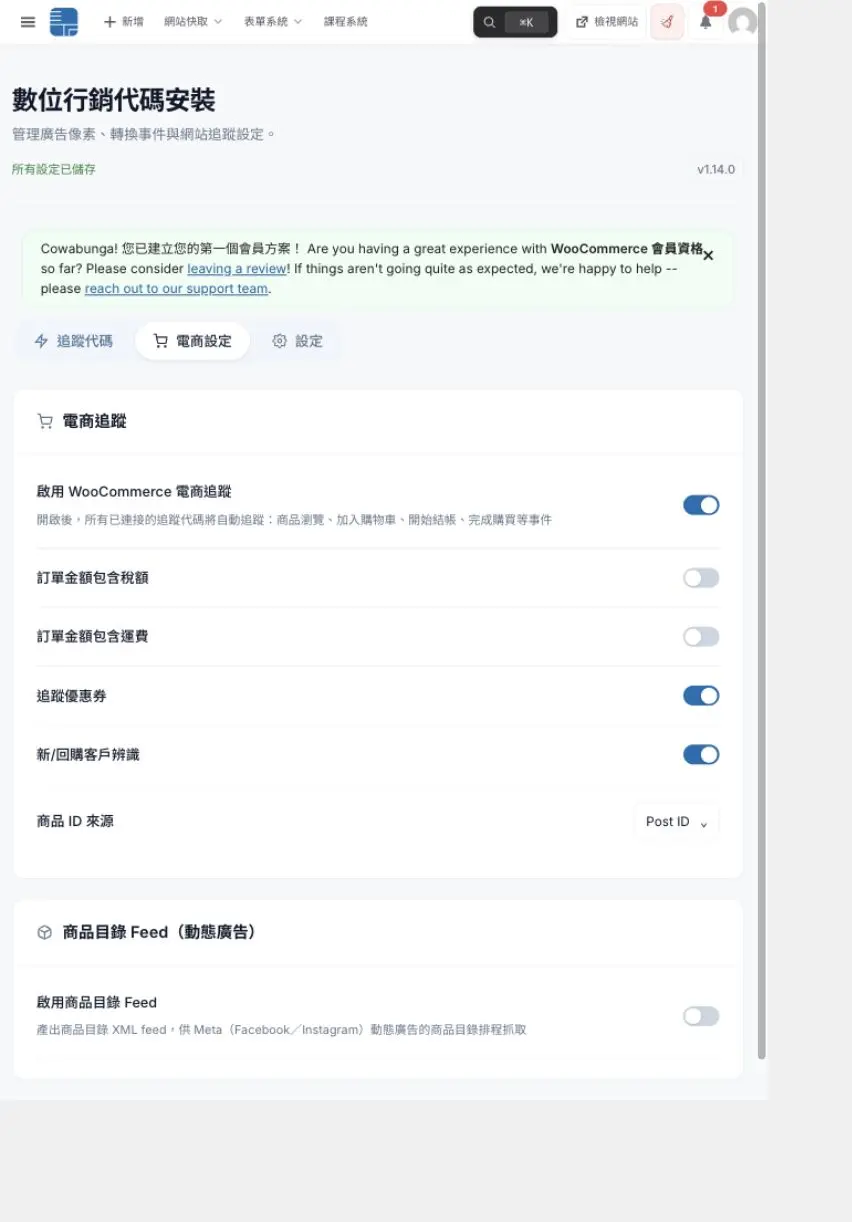This screenshot has width=852, height=1222.
Task: Open the user avatar profile
Action: (x=742, y=22)
